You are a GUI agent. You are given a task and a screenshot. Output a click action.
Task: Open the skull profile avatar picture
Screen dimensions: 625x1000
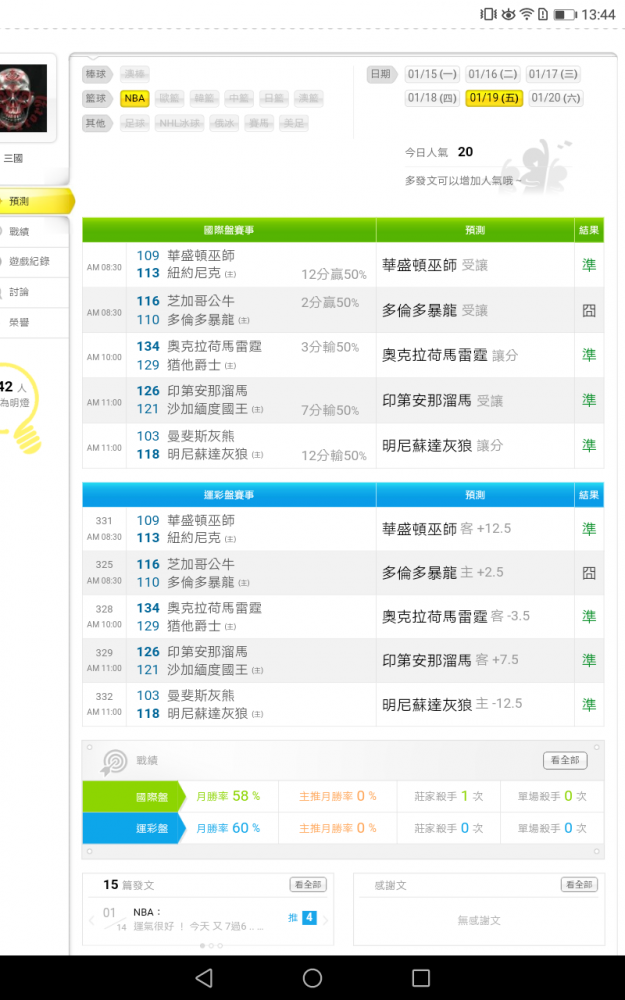coord(24,98)
